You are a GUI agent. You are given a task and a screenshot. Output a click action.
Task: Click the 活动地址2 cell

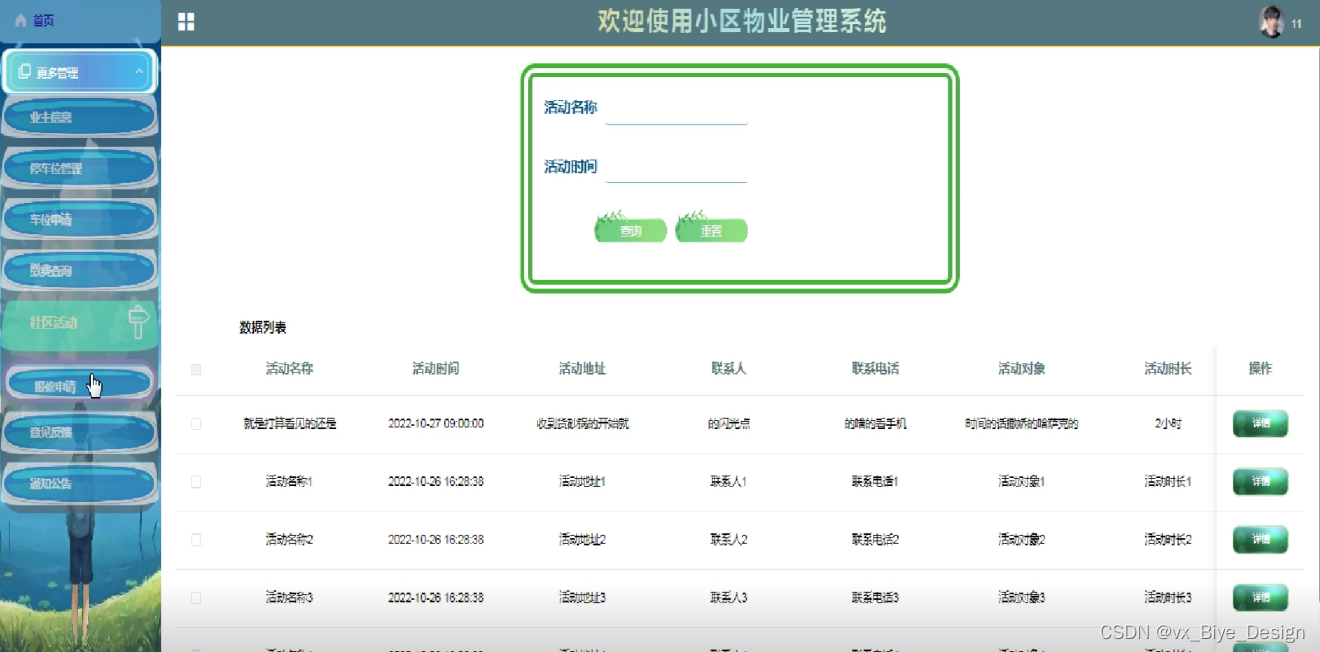(582, 540)
